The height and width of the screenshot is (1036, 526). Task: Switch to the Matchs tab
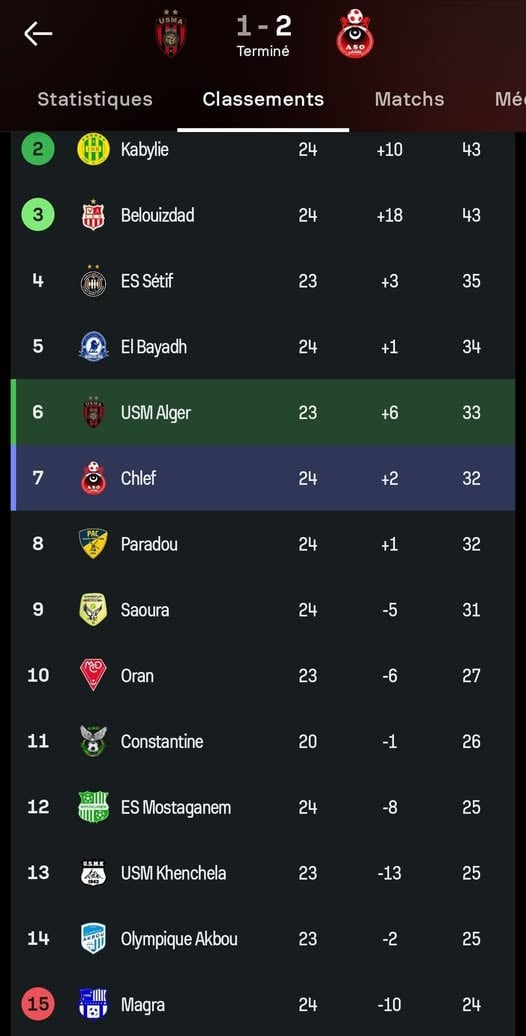pyautogui.click(x=409, y=99)
